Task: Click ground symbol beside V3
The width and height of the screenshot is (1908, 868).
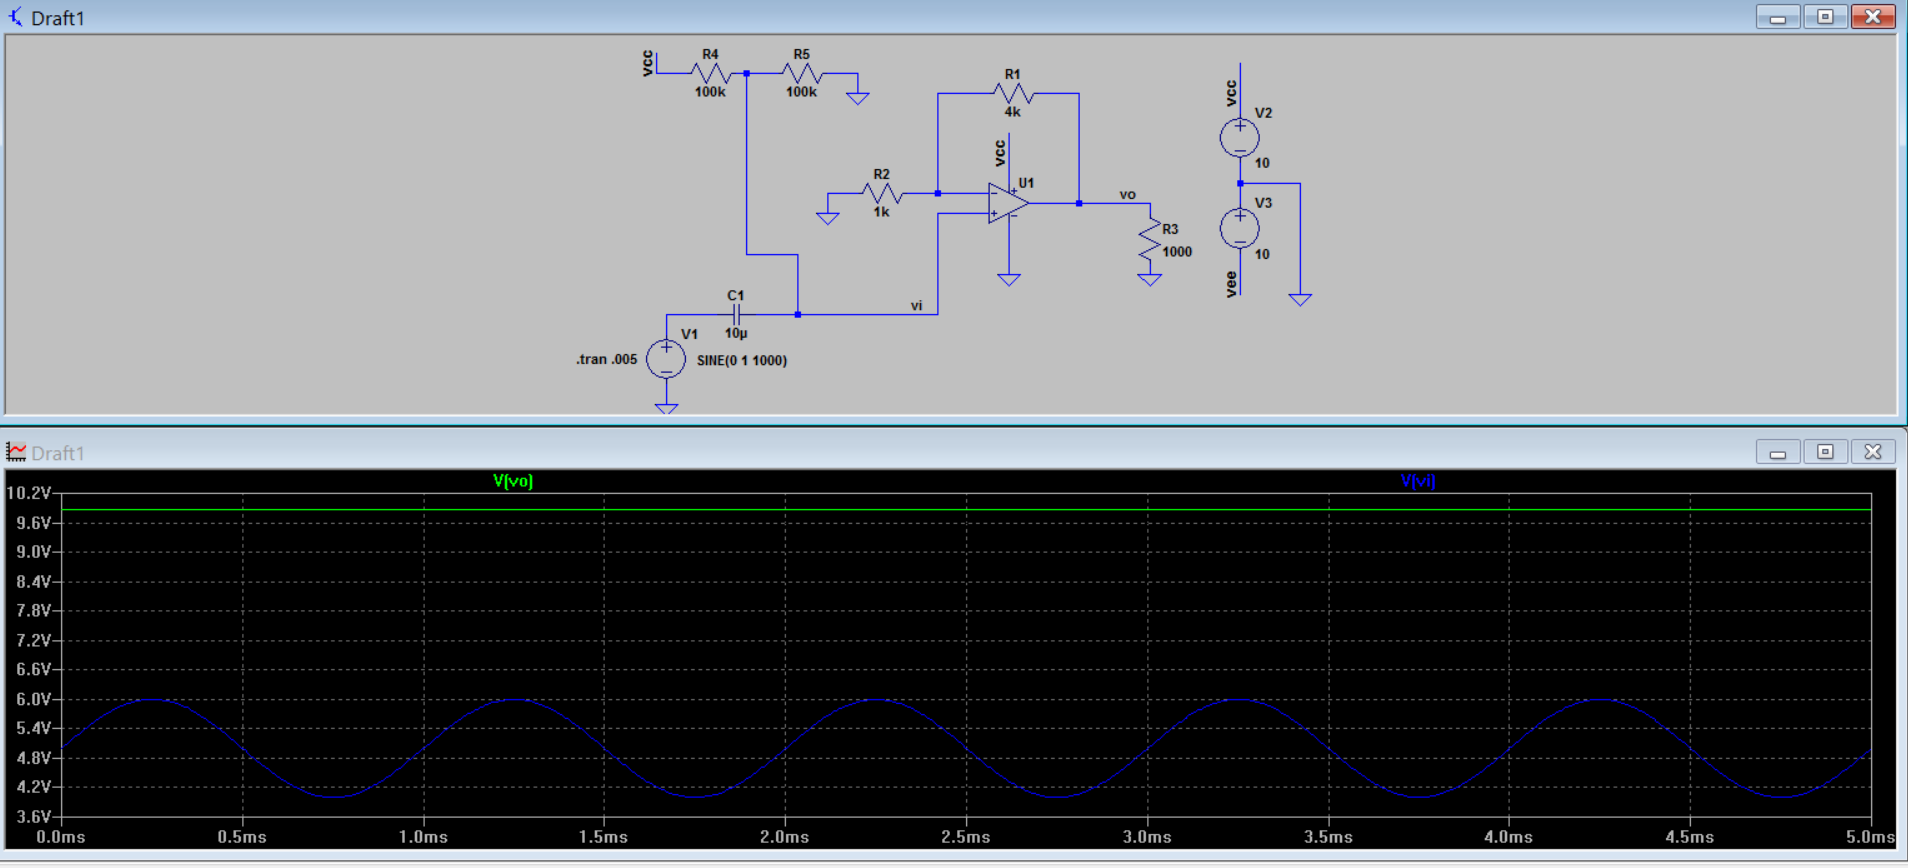Action: tap(1300, 298)
